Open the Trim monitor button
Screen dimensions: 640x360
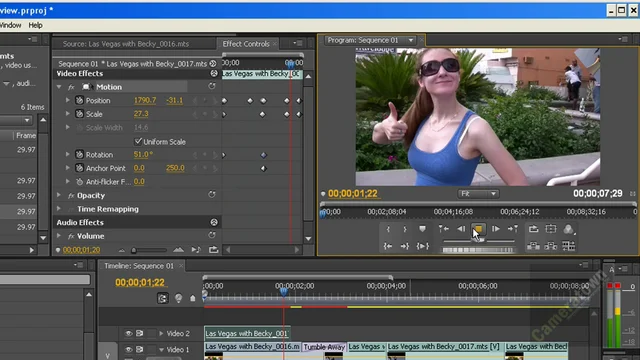point(568,246)
